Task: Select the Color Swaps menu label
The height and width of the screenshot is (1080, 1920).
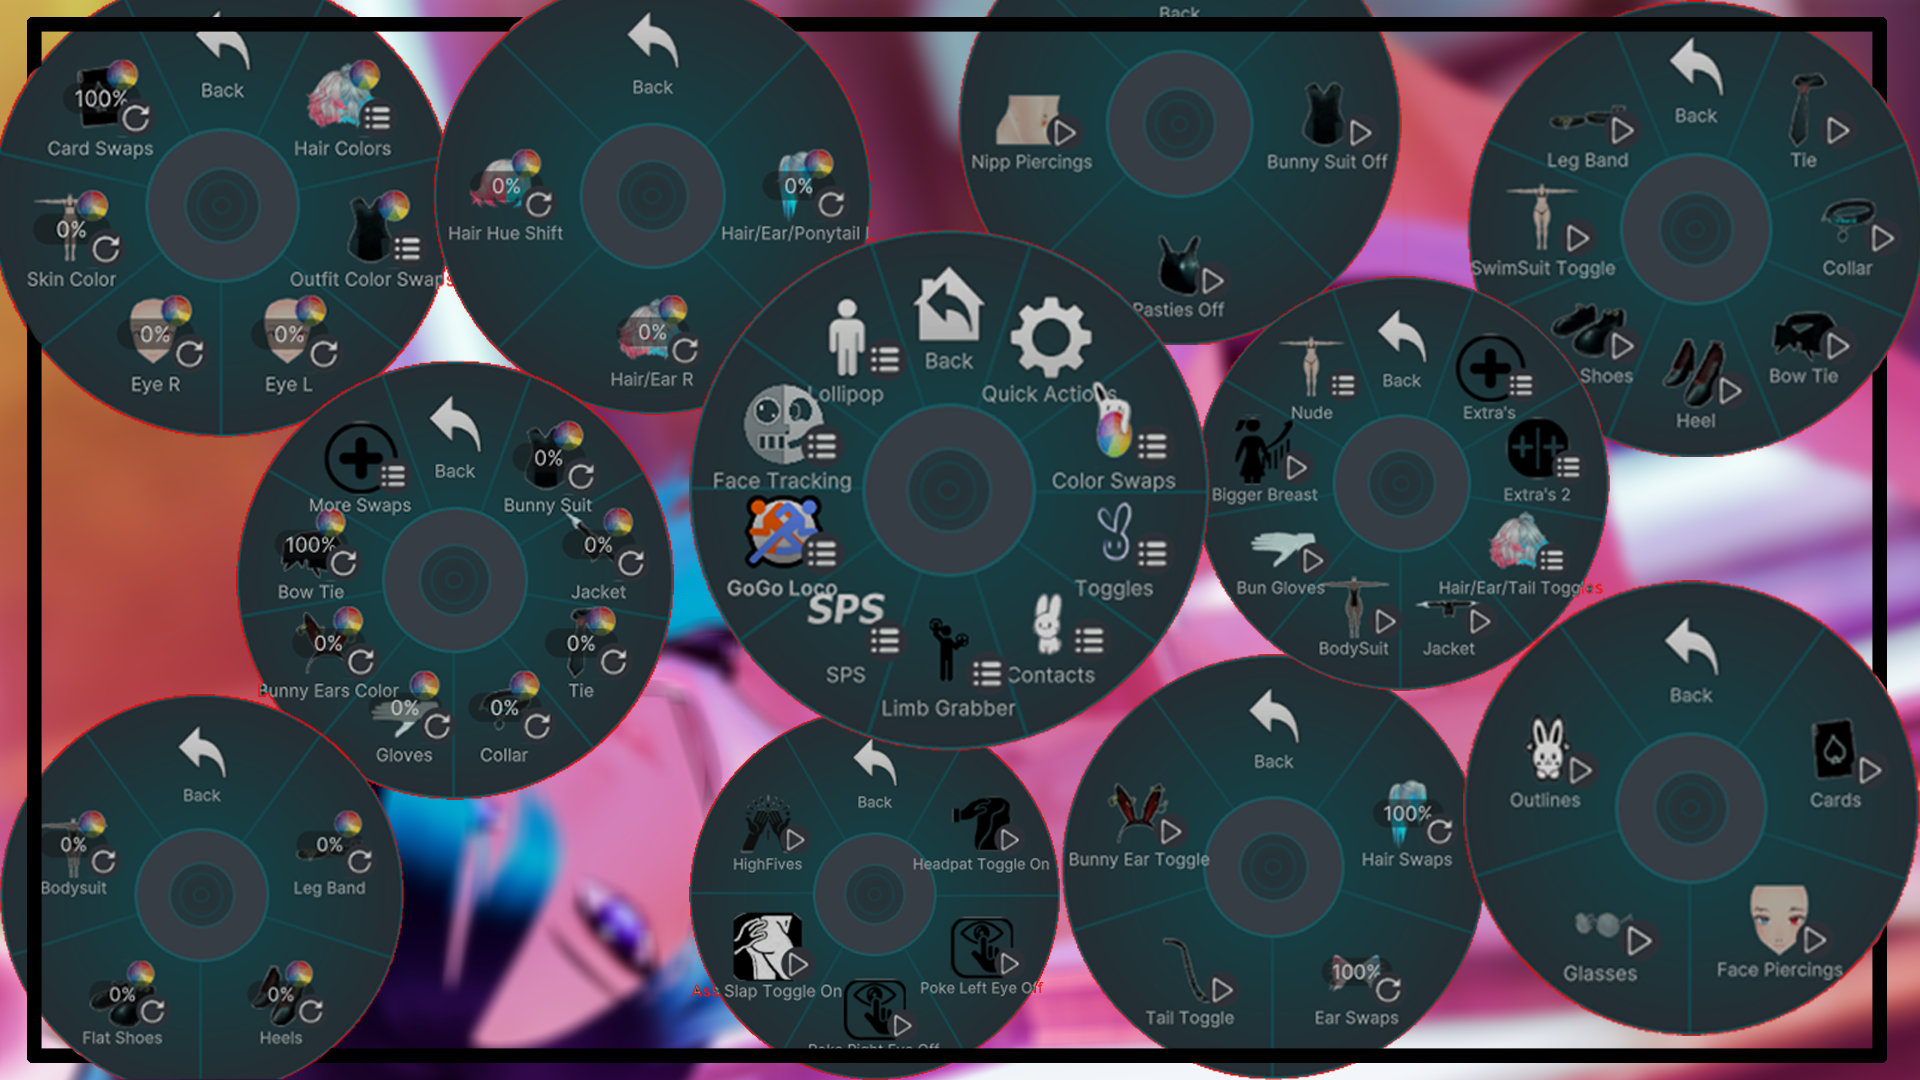Action: click(1113, 481)
